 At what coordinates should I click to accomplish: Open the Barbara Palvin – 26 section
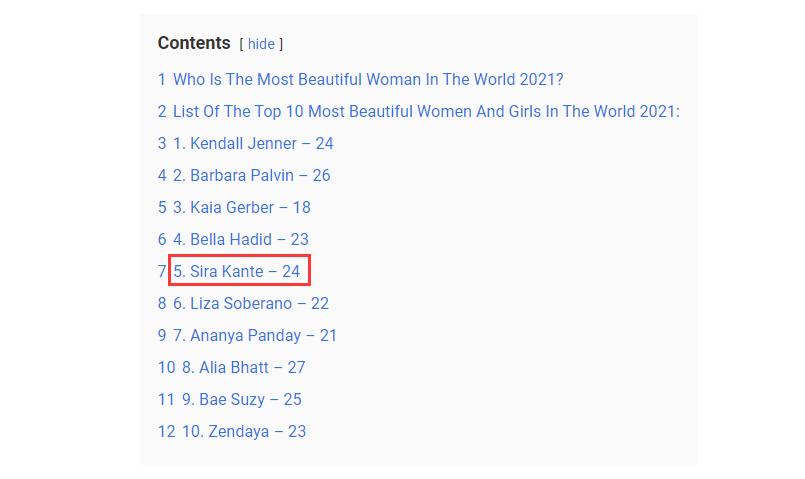[251, 176]
